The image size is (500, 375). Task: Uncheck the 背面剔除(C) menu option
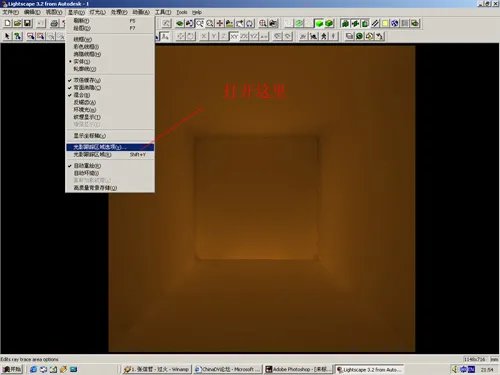point(110,88)
